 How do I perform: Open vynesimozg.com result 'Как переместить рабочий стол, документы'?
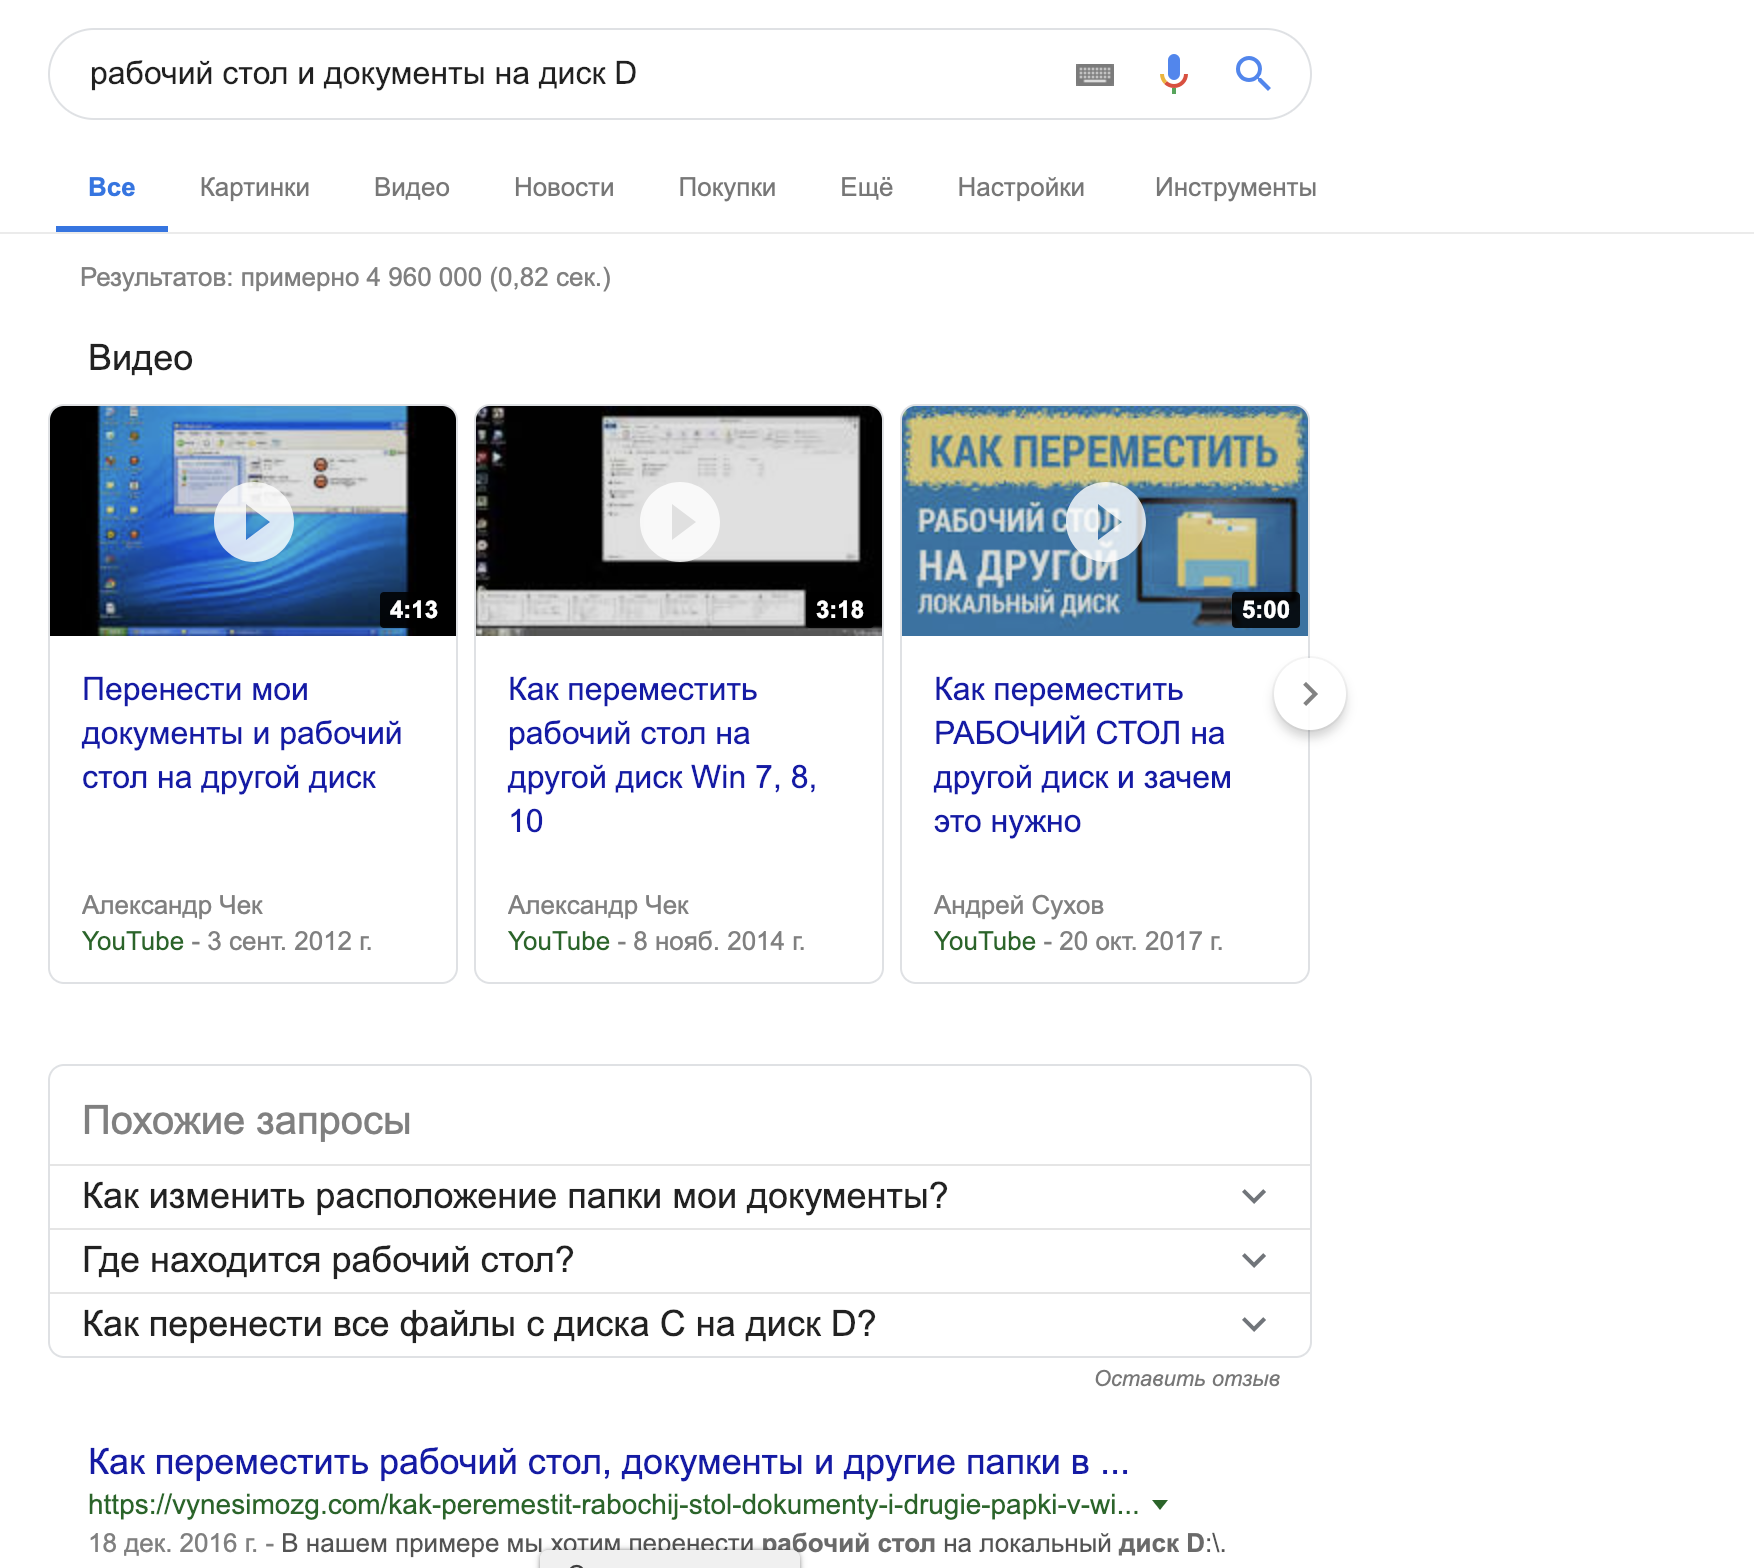608,1462
